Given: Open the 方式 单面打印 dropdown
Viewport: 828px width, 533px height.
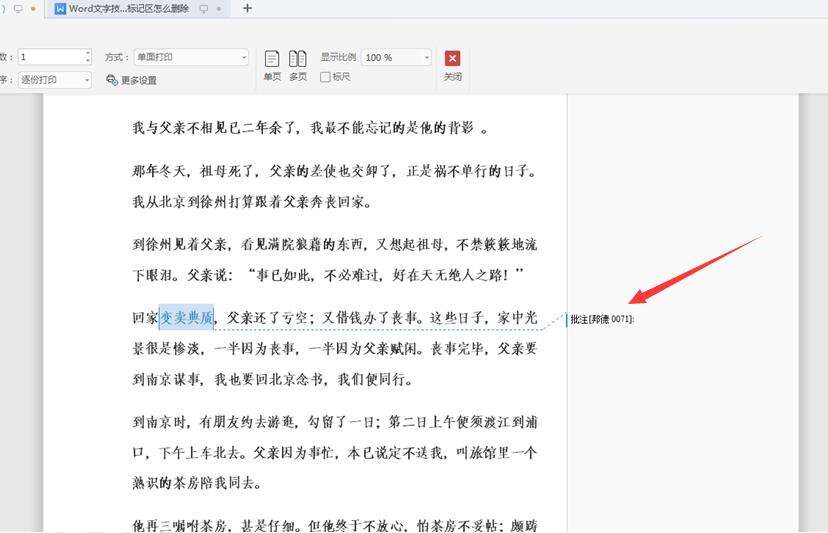Looking at the screenshot, I should (191, 57).
